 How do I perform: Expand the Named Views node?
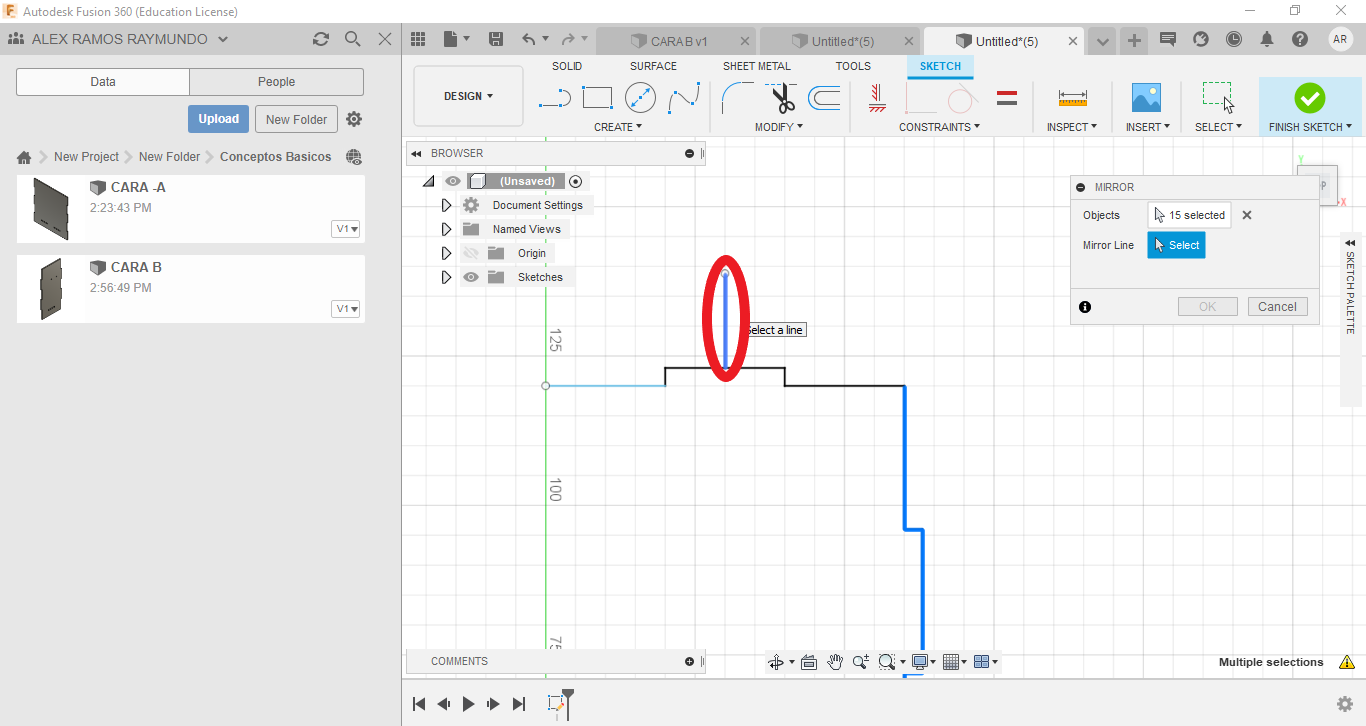pos(446,229)
